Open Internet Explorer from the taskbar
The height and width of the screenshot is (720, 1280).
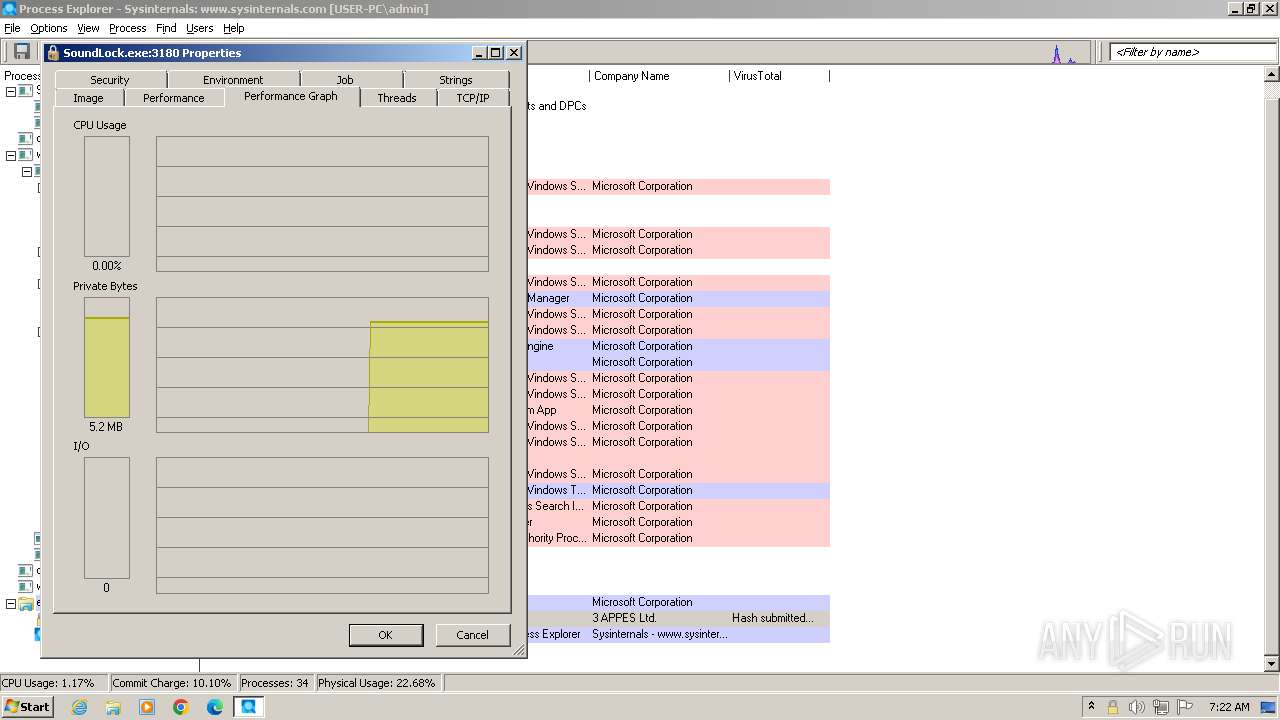[80, 707]
